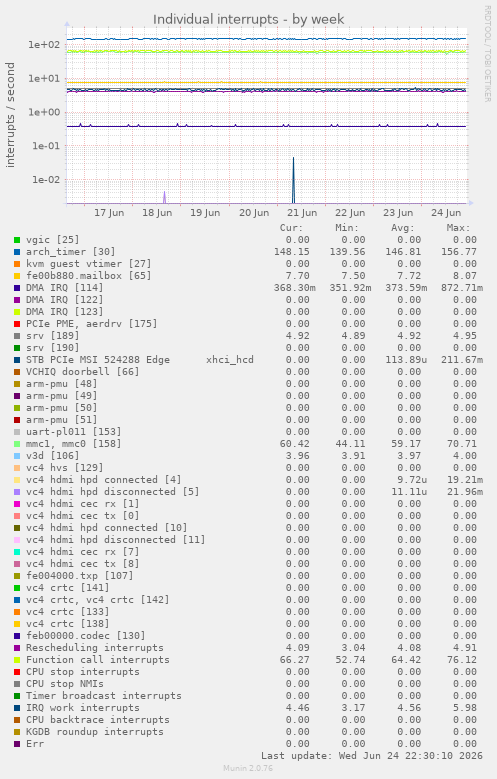This screenshot has width=497, height=779.
Task: Click the 'fe004000.txp [107]' legend label
Action: (80, 576)
